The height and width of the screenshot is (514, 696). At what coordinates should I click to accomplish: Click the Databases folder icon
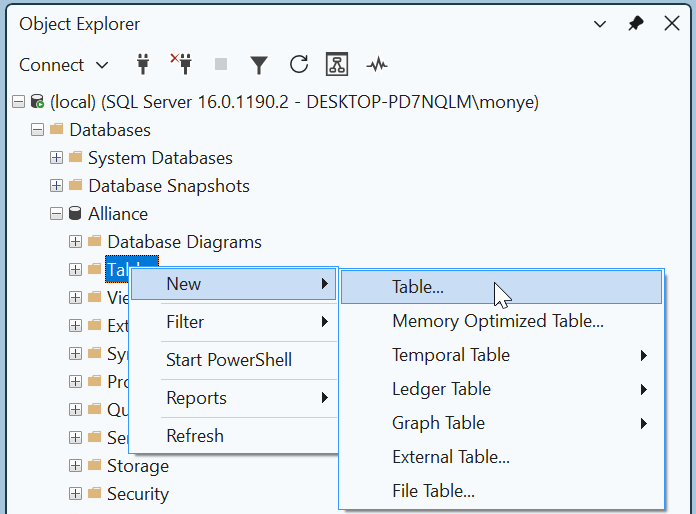[56, 129]
